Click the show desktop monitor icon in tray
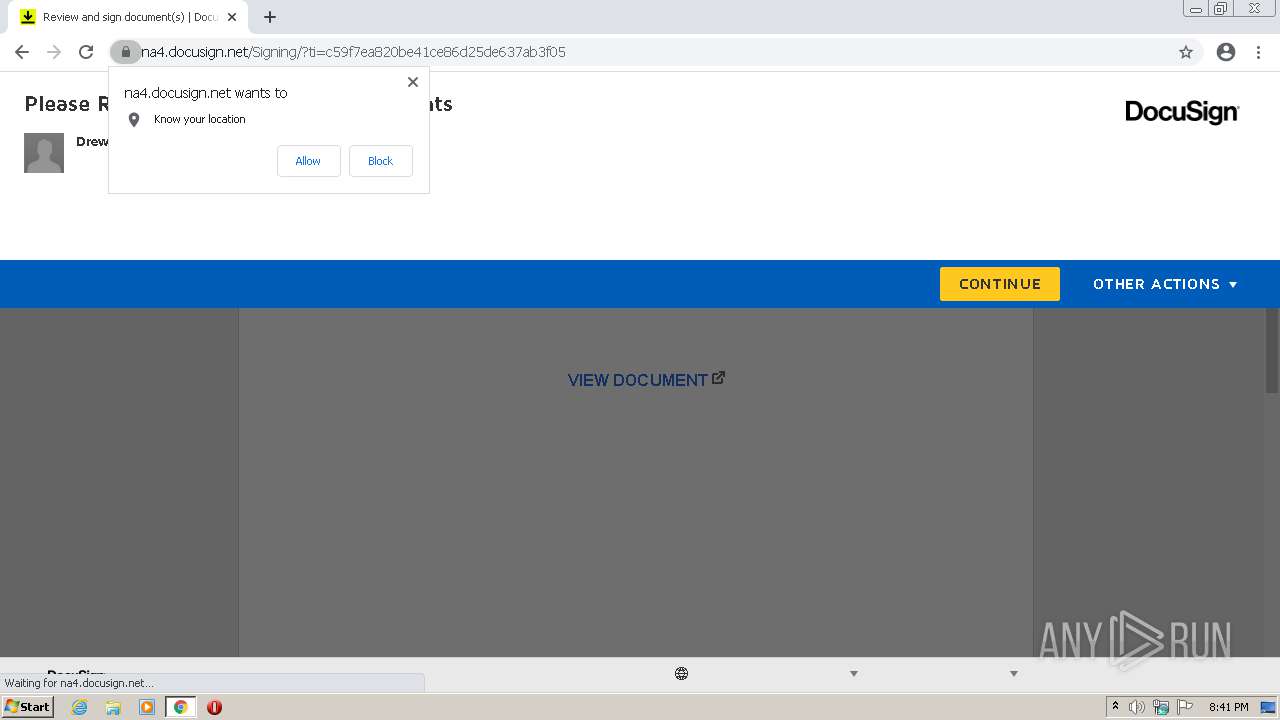The height and width of the screenshot is (720, 1280). (1268, 707)
